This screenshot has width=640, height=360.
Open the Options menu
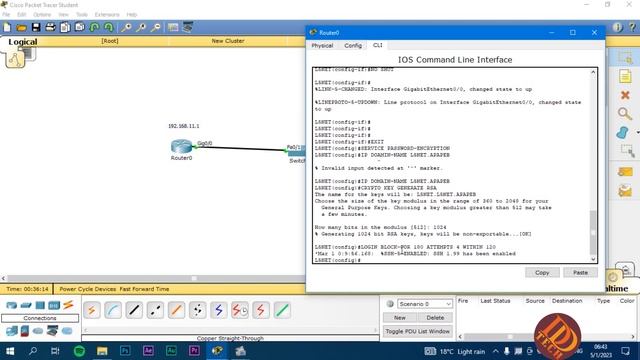tap(42, 14)
